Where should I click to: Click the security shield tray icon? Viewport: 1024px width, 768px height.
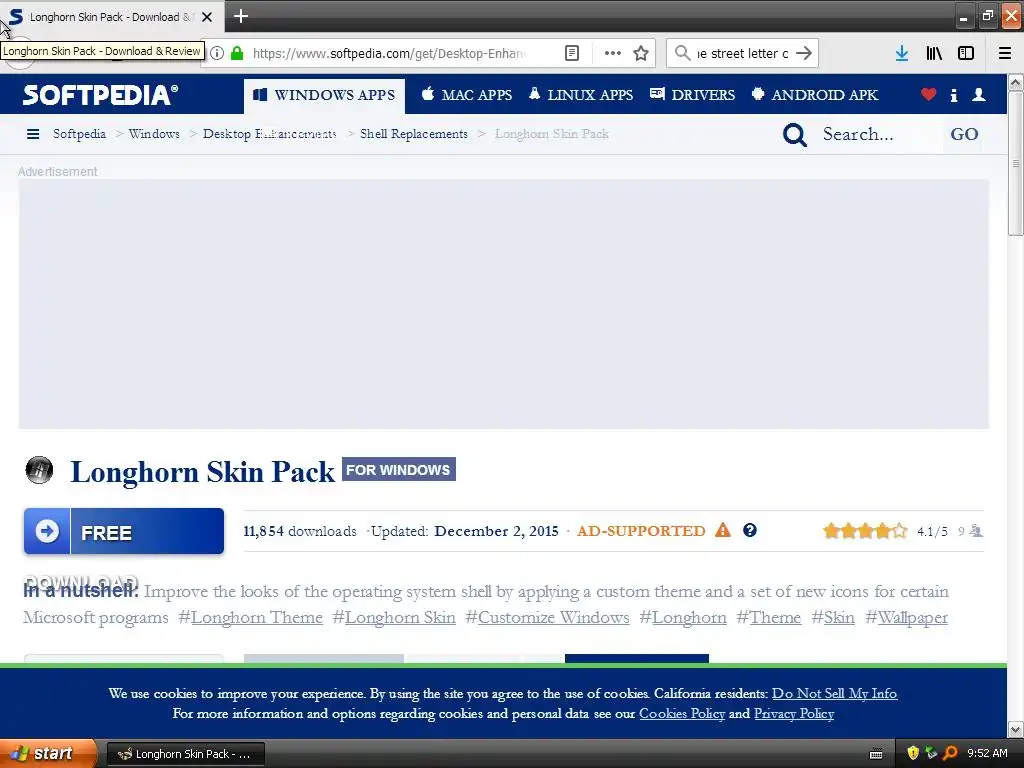(913, 753)
